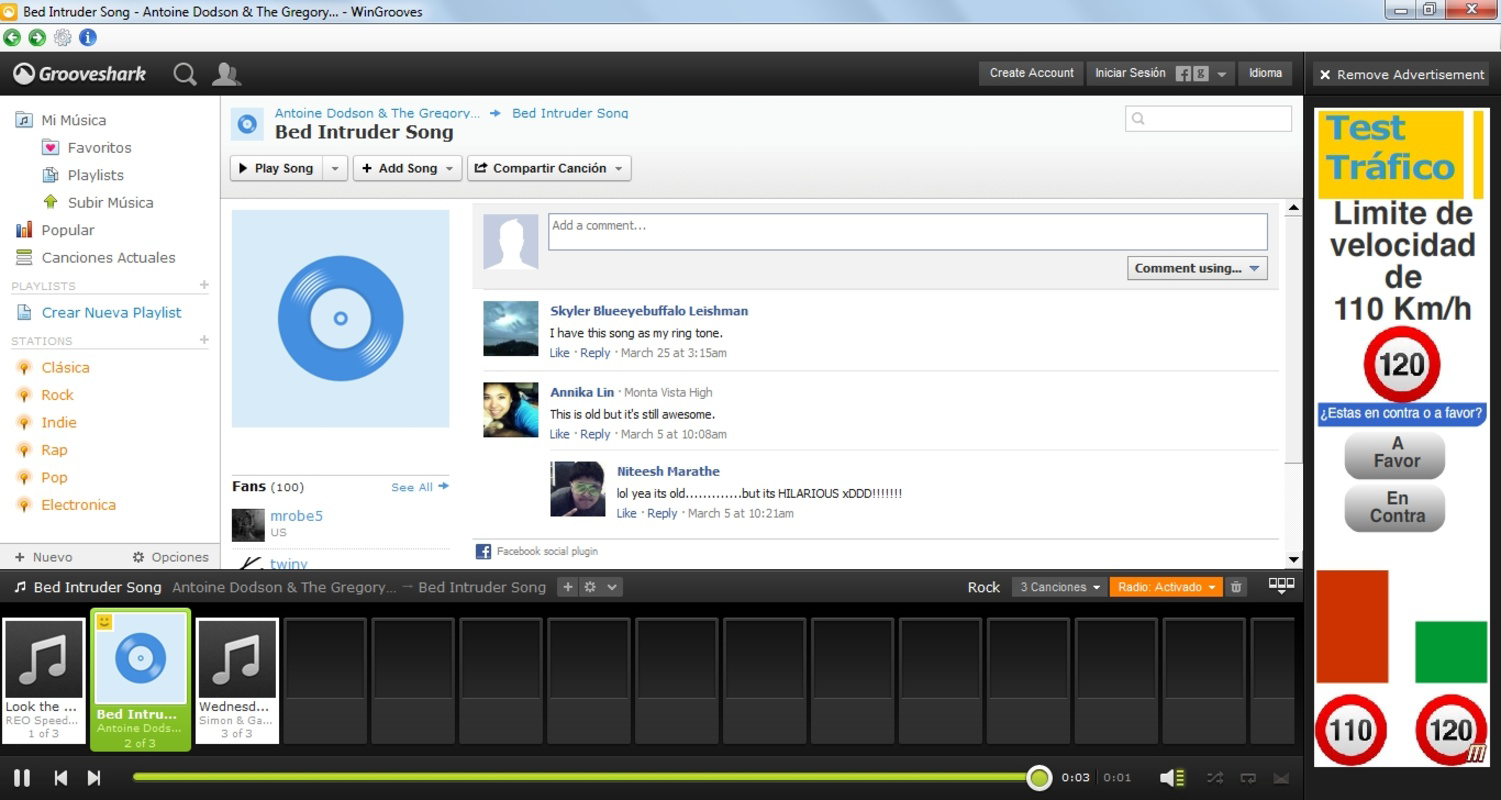Go forward with the green forward arrow

click(x=37, y=38)
